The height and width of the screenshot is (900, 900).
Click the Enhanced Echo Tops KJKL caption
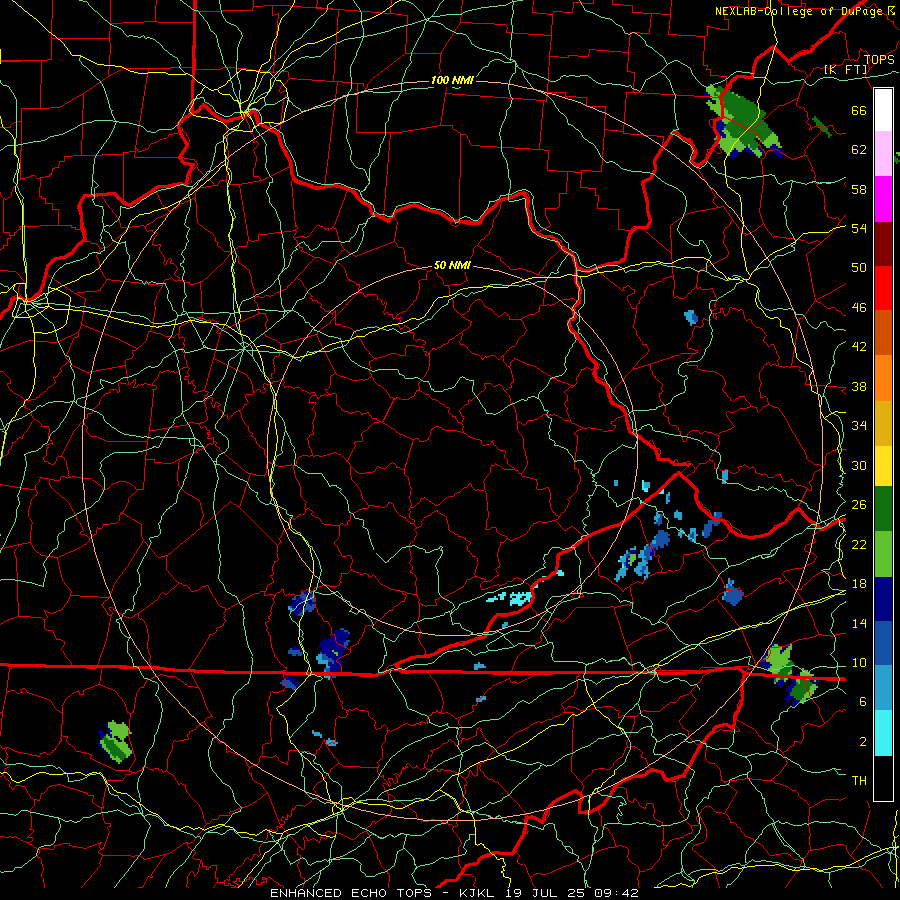[454, 893]
